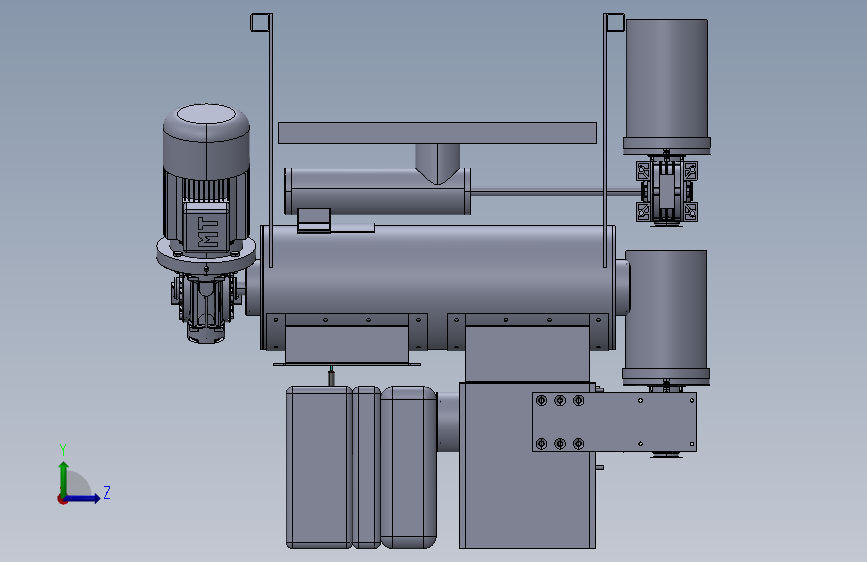Select the small terminal box on top of the drum
The height and width of the screenshot is (562, 867).
[x=314, y=220]
